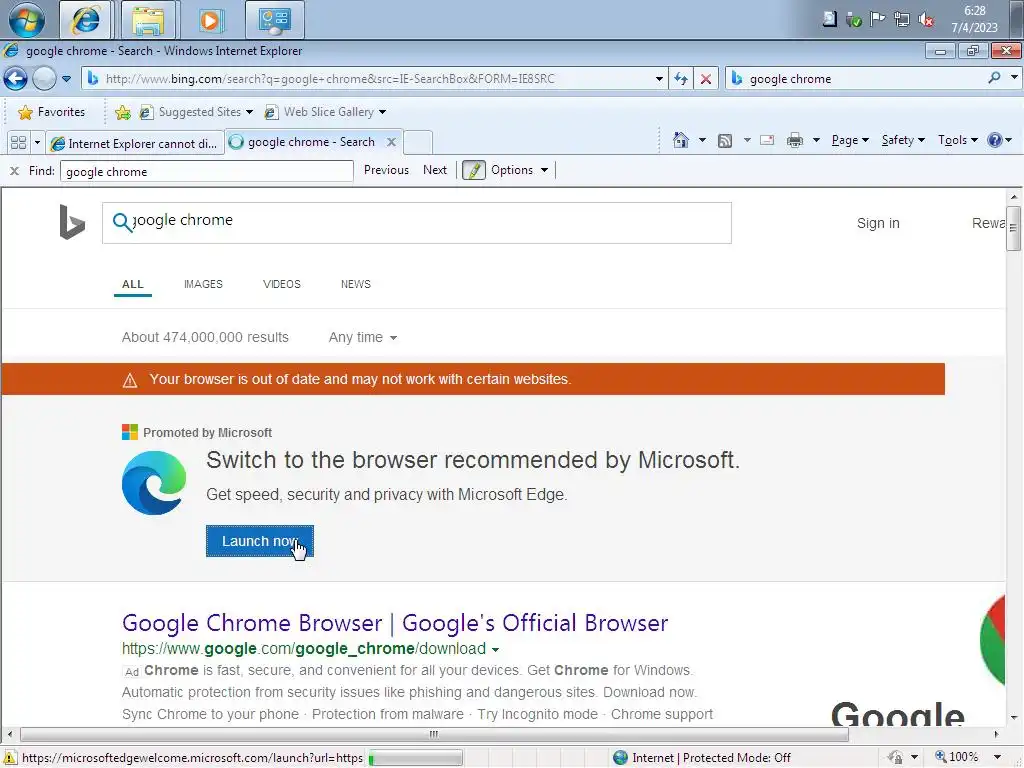This screenshot has height=768, width=1024.
Task: Open the Action Center flag icon
Action: [x=877, y=20]
